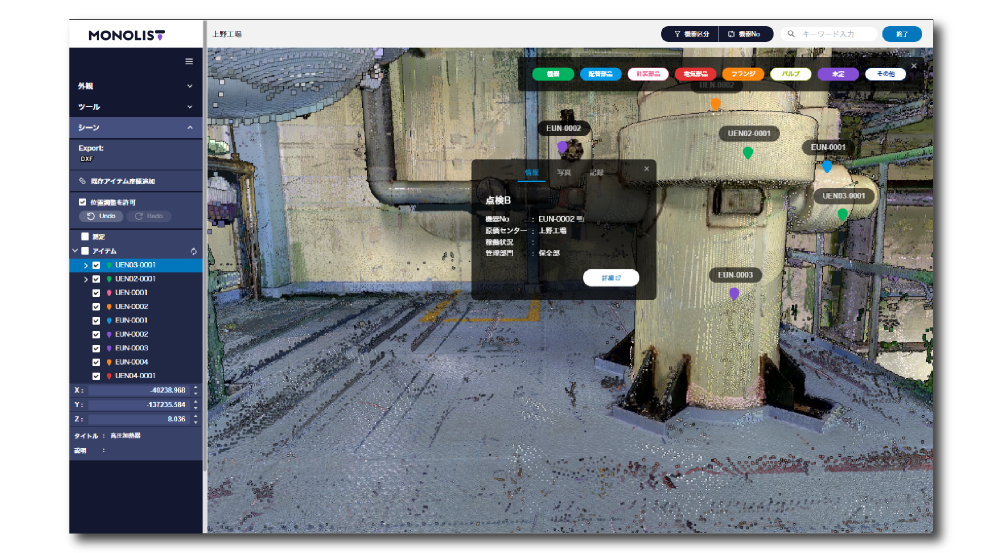Click the search magnifier icon
1003x553 pixels.
[791, 34]
